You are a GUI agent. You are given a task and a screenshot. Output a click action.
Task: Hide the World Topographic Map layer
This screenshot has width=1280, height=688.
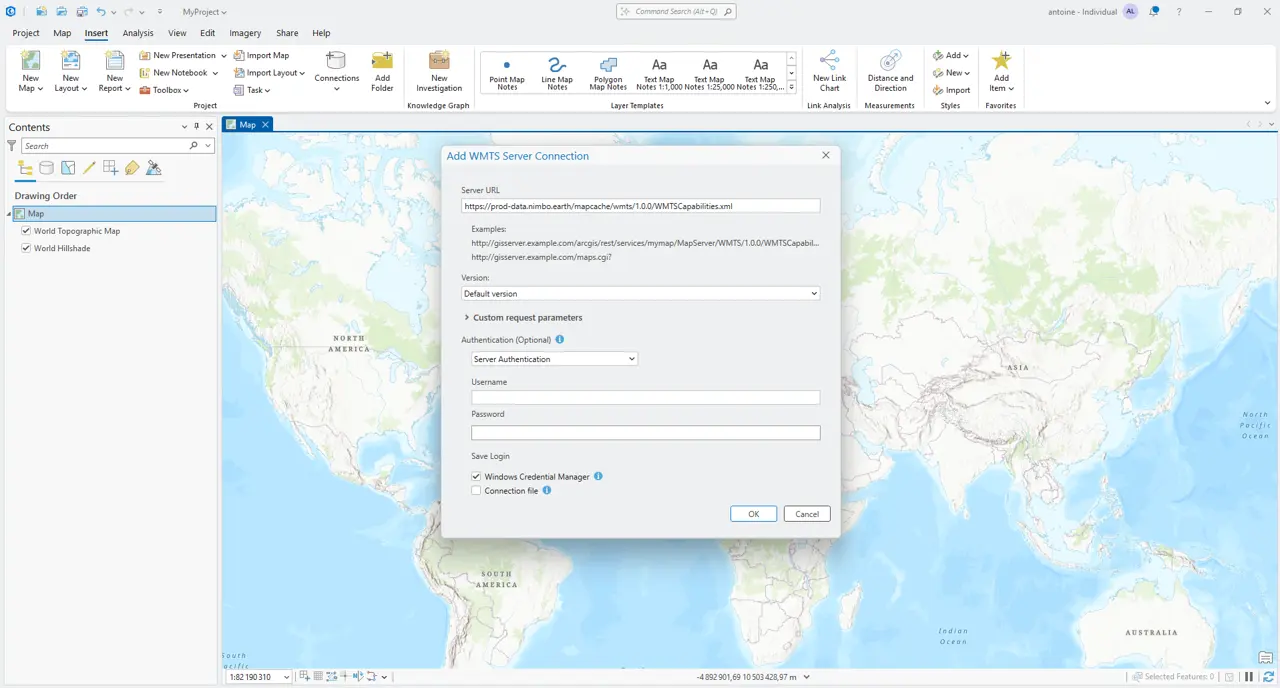tap(26, 231)
